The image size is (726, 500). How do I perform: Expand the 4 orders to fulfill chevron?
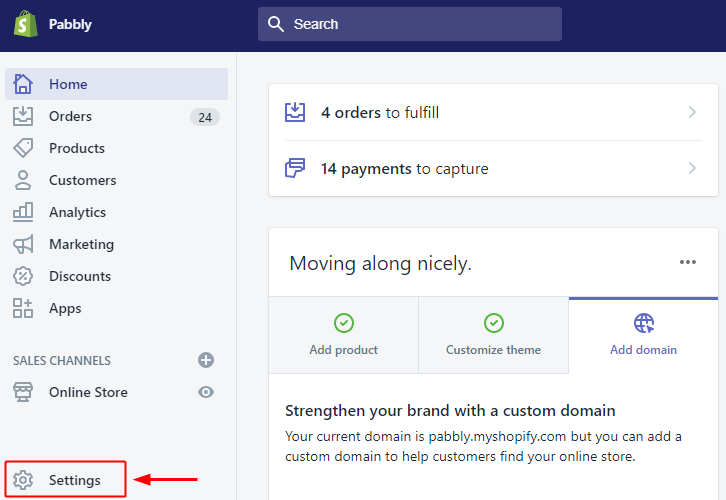(x=692, y=112)
